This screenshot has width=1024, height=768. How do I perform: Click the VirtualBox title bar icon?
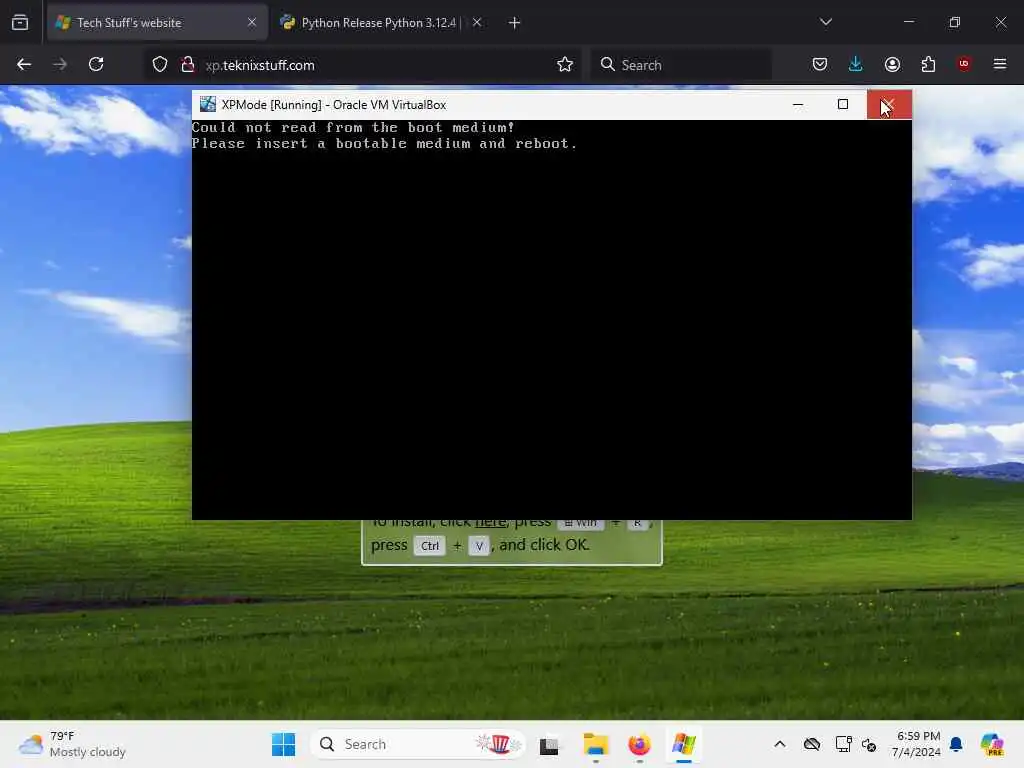click(x=208, y=104)
